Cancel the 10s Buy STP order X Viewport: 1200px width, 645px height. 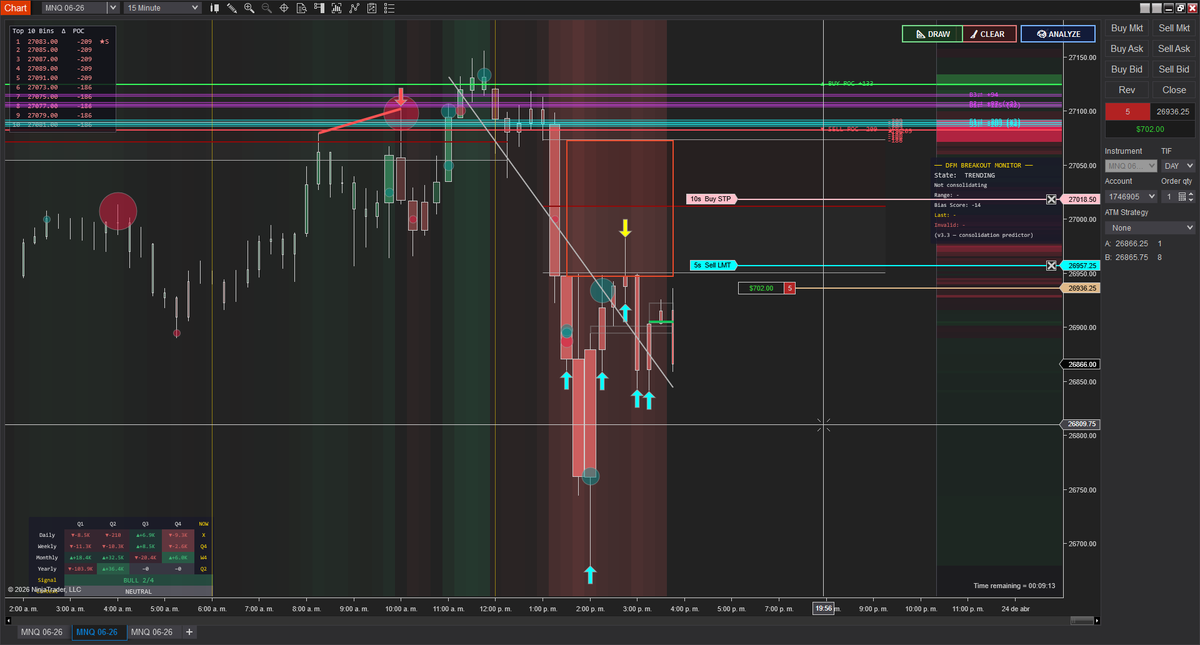pyautogui.click(x=1051, y=199)
